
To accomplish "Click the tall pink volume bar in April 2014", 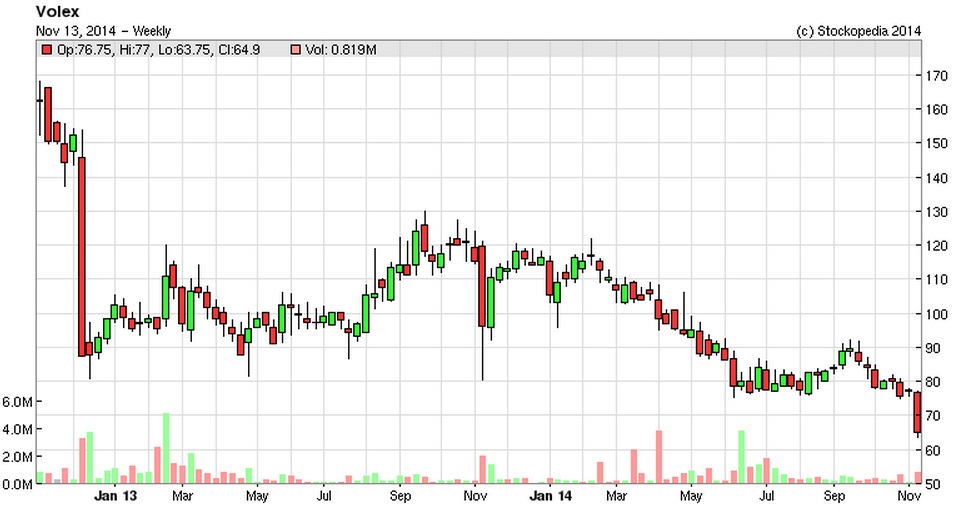I will click(659, 457).
